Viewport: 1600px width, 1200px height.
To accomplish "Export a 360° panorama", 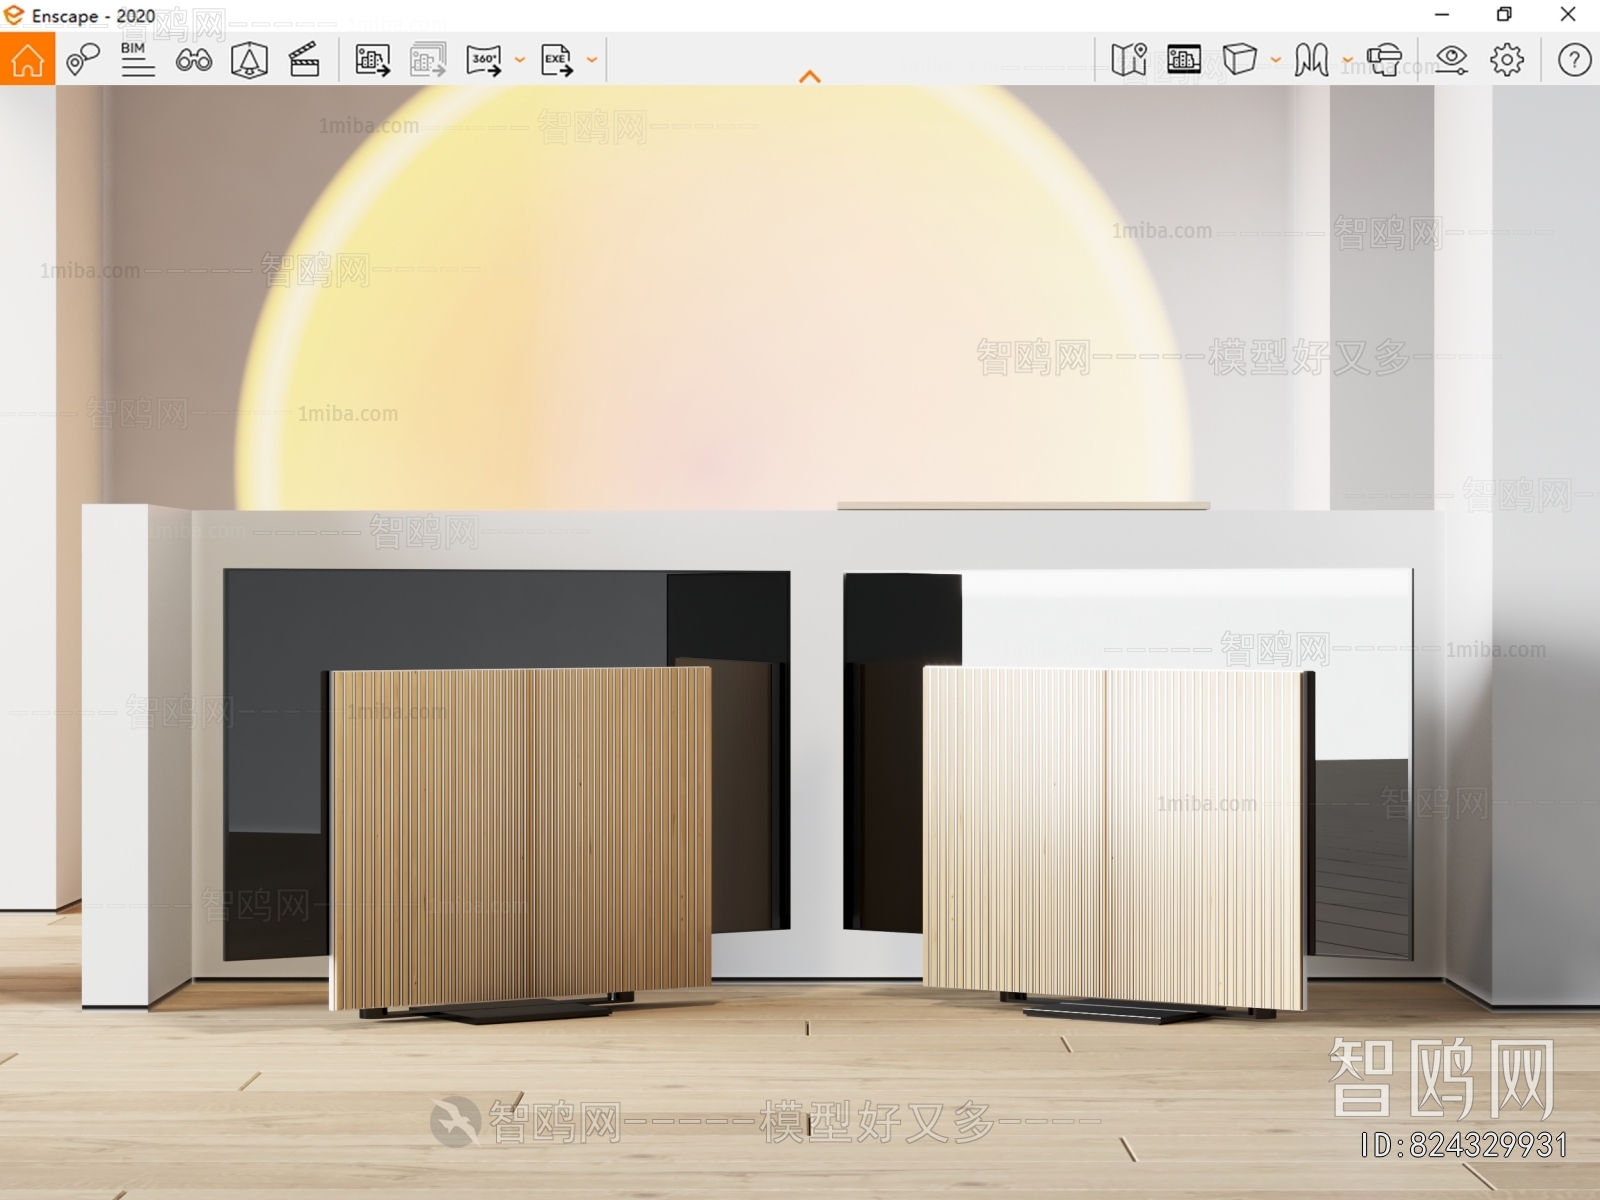I will (484, 60).
